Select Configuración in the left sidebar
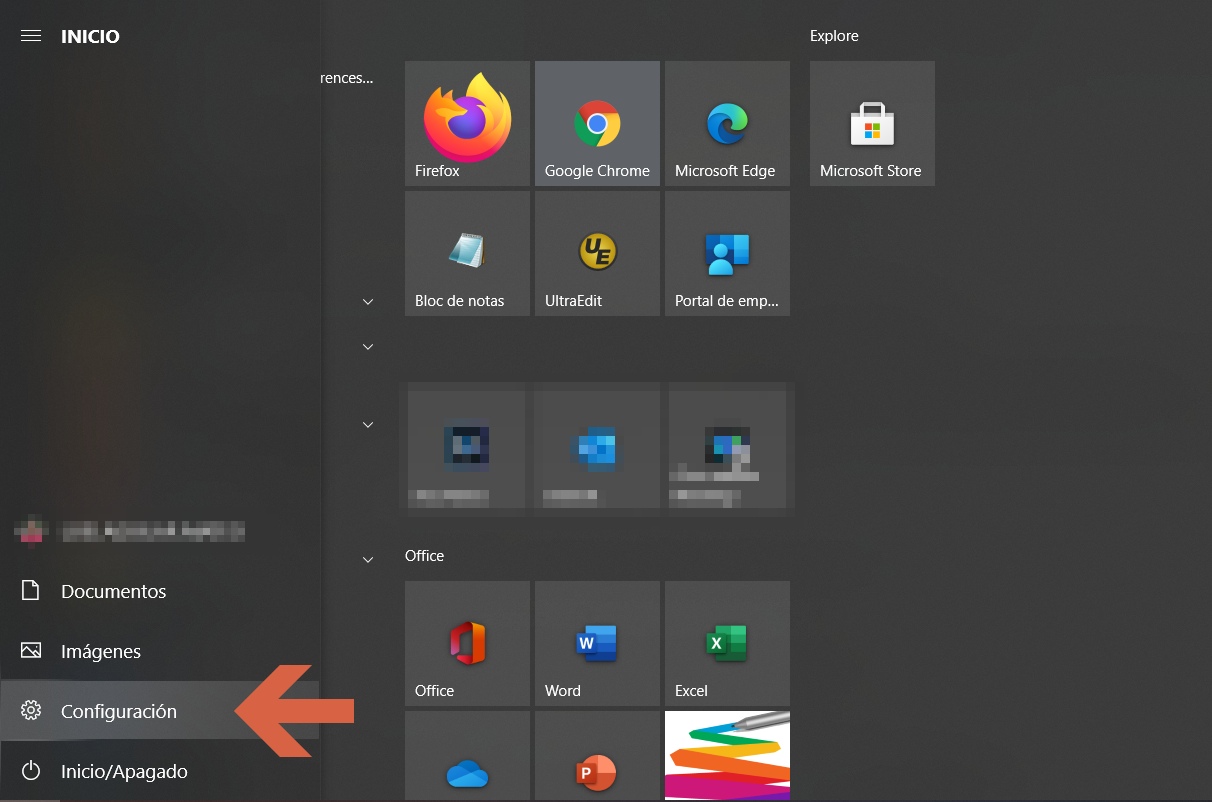The width and height of the screenshot is (1212, 802). (x=160, y=711)
